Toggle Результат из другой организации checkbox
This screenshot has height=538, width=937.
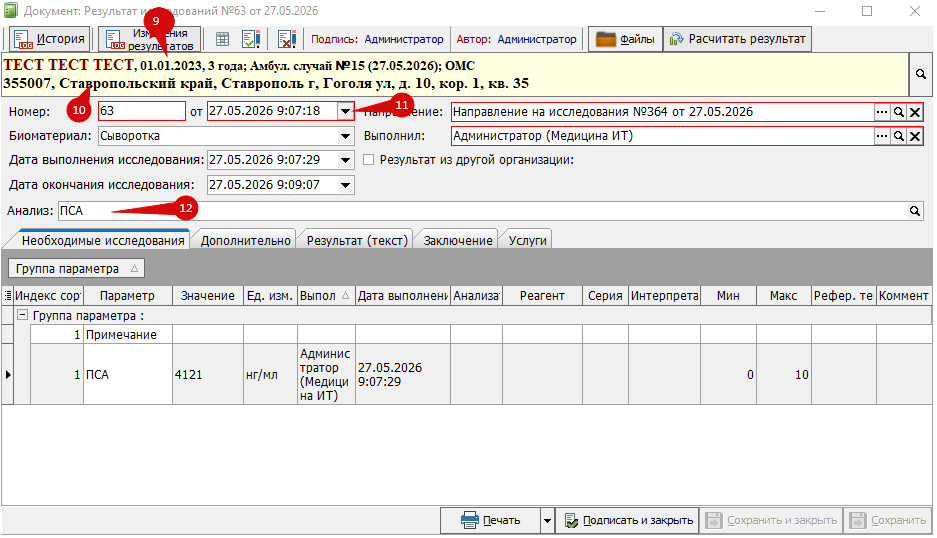click(369, 160)
